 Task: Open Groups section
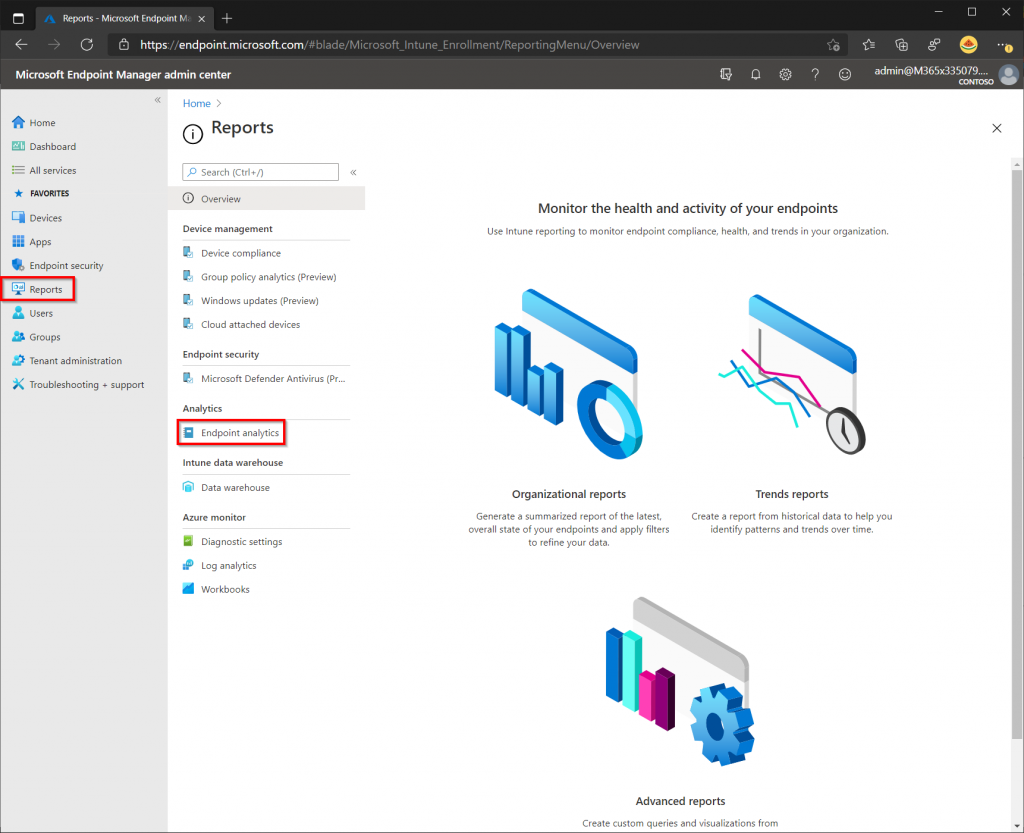[36, 337]
